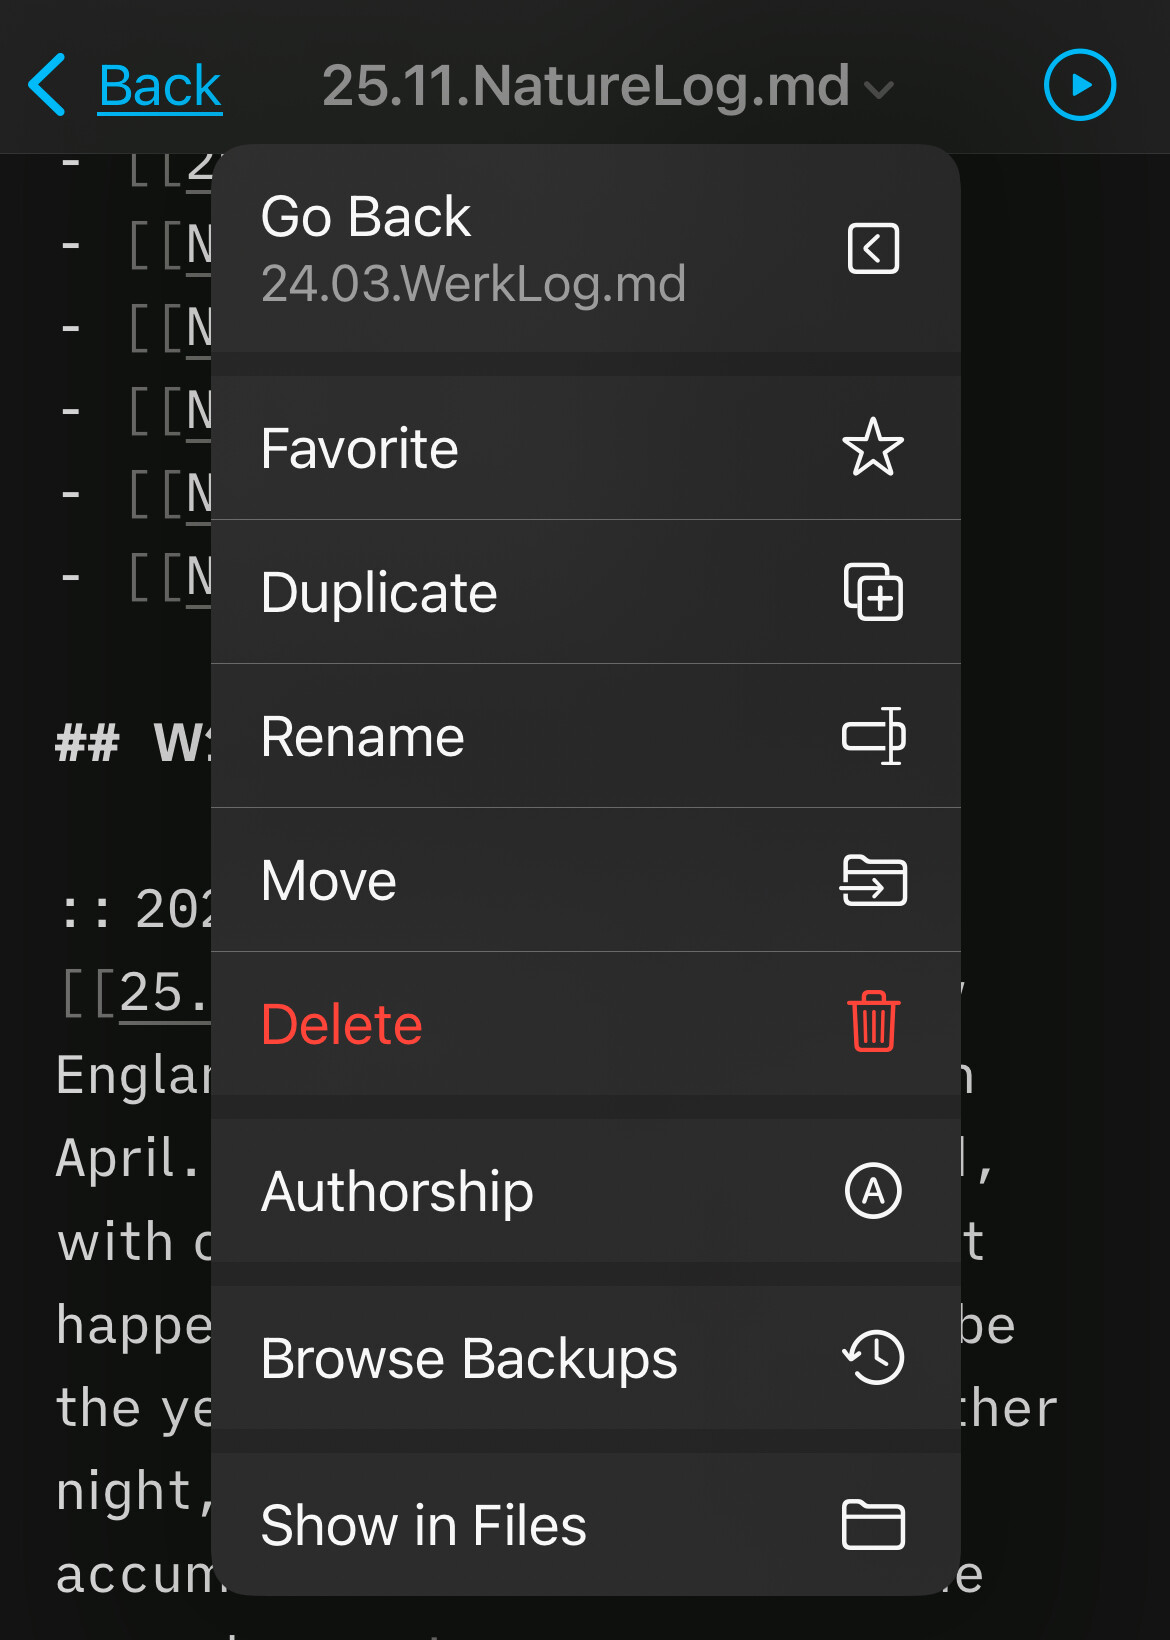Tap the Go Back chevron-box icon

point(873,249)
